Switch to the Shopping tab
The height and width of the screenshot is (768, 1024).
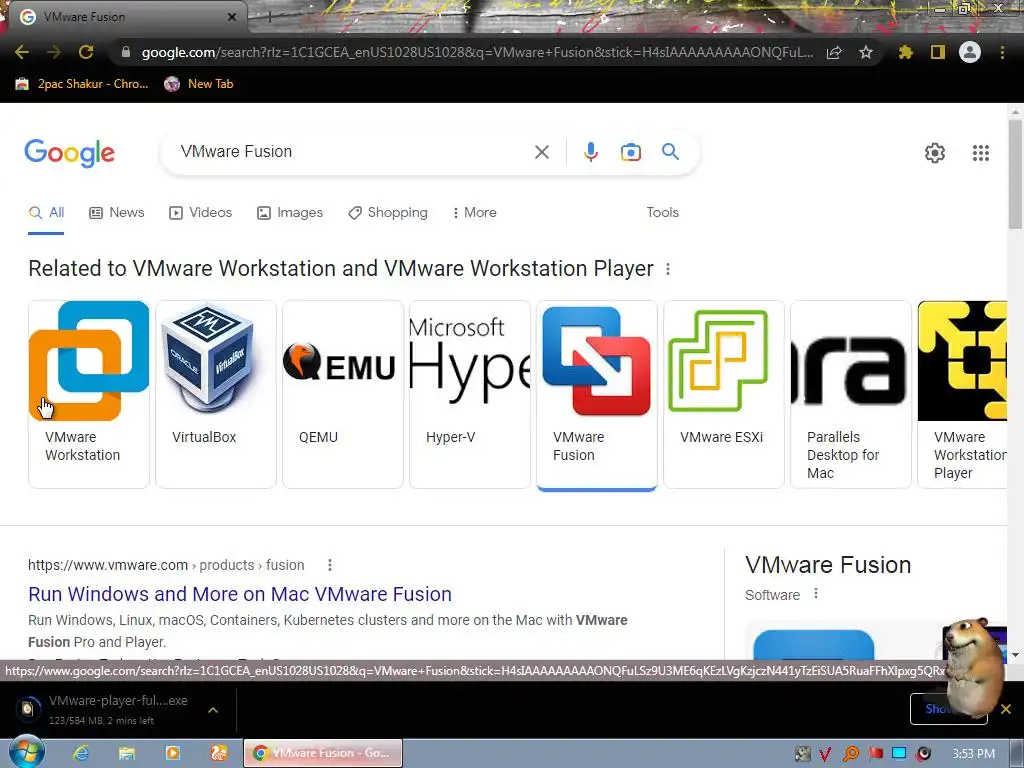click(x=388, y=213)
